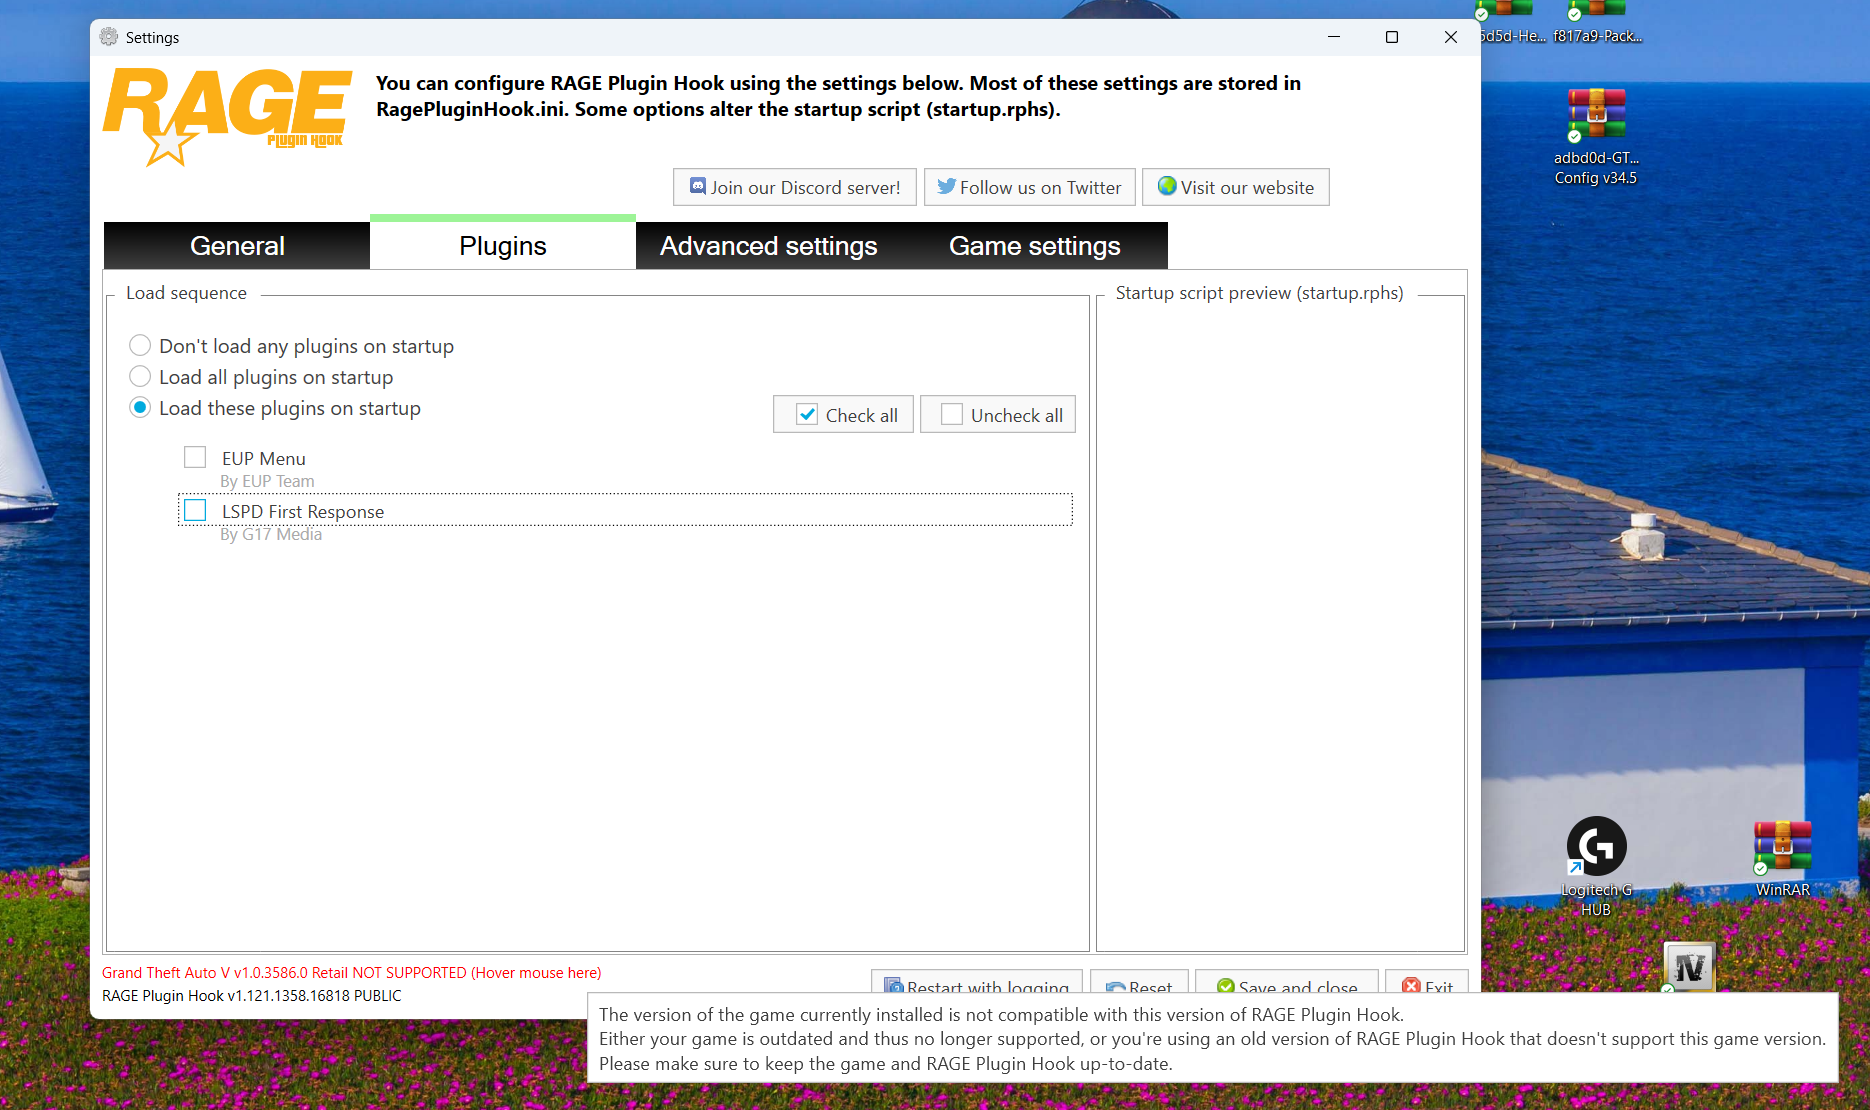Screen dimensions: 1870x1110
Task: Minimize the Settings window
Action: 1333,37
